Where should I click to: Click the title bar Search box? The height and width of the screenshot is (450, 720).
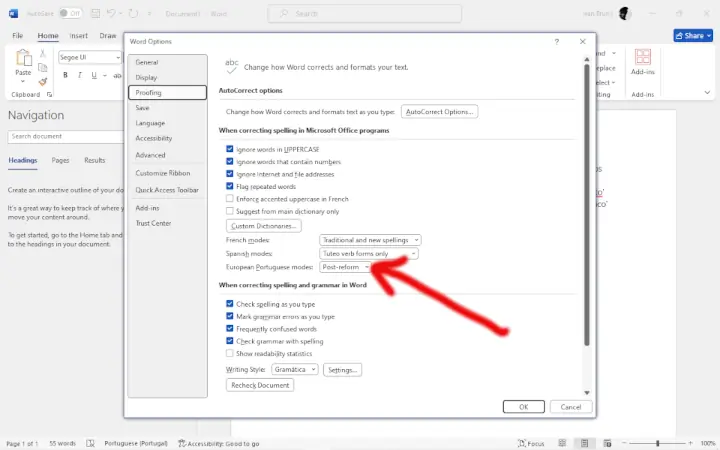pos(365,13)
